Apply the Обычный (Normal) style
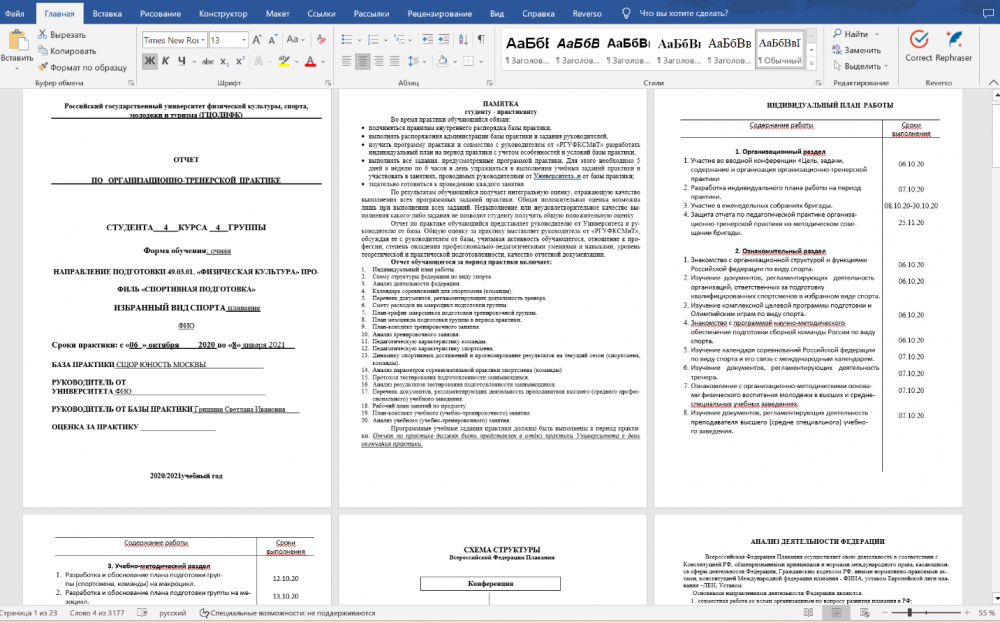Viewport: 1000px width, 623px height. (779, 49)
